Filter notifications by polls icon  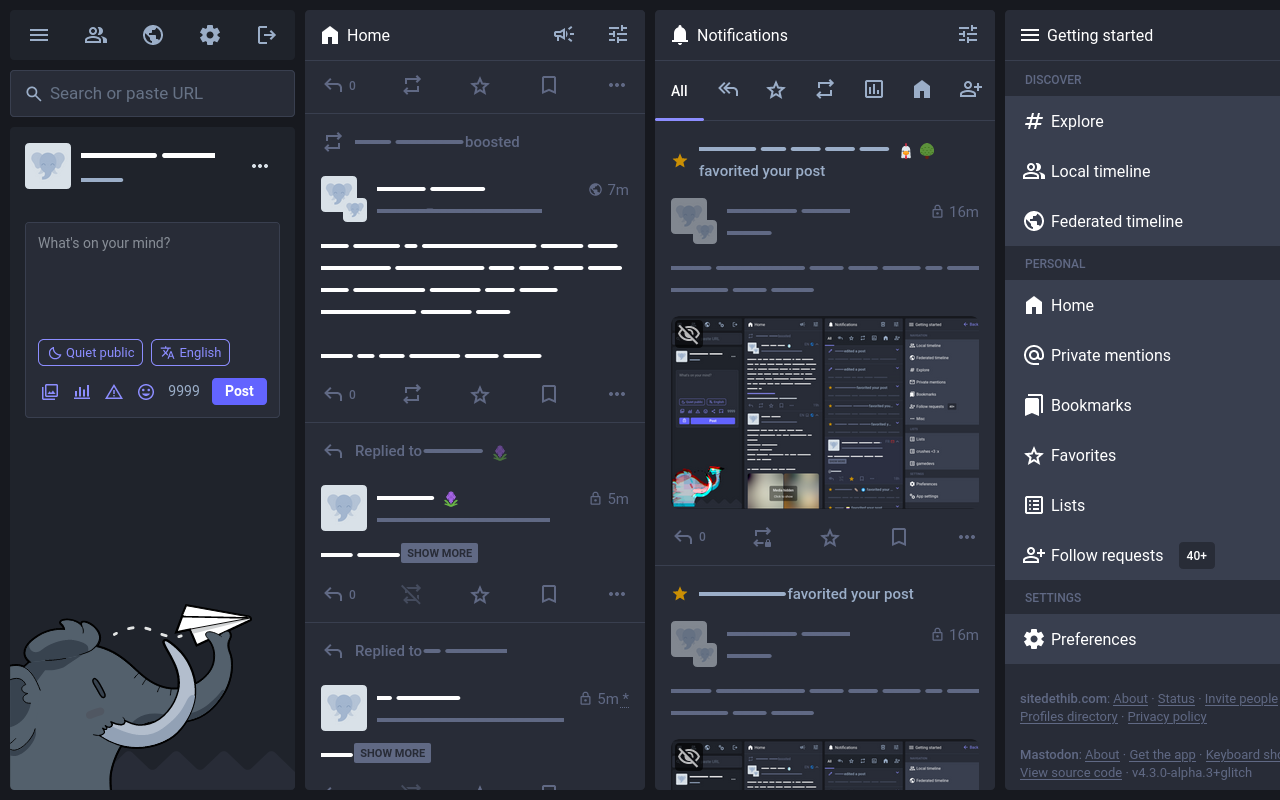[874, 90]
